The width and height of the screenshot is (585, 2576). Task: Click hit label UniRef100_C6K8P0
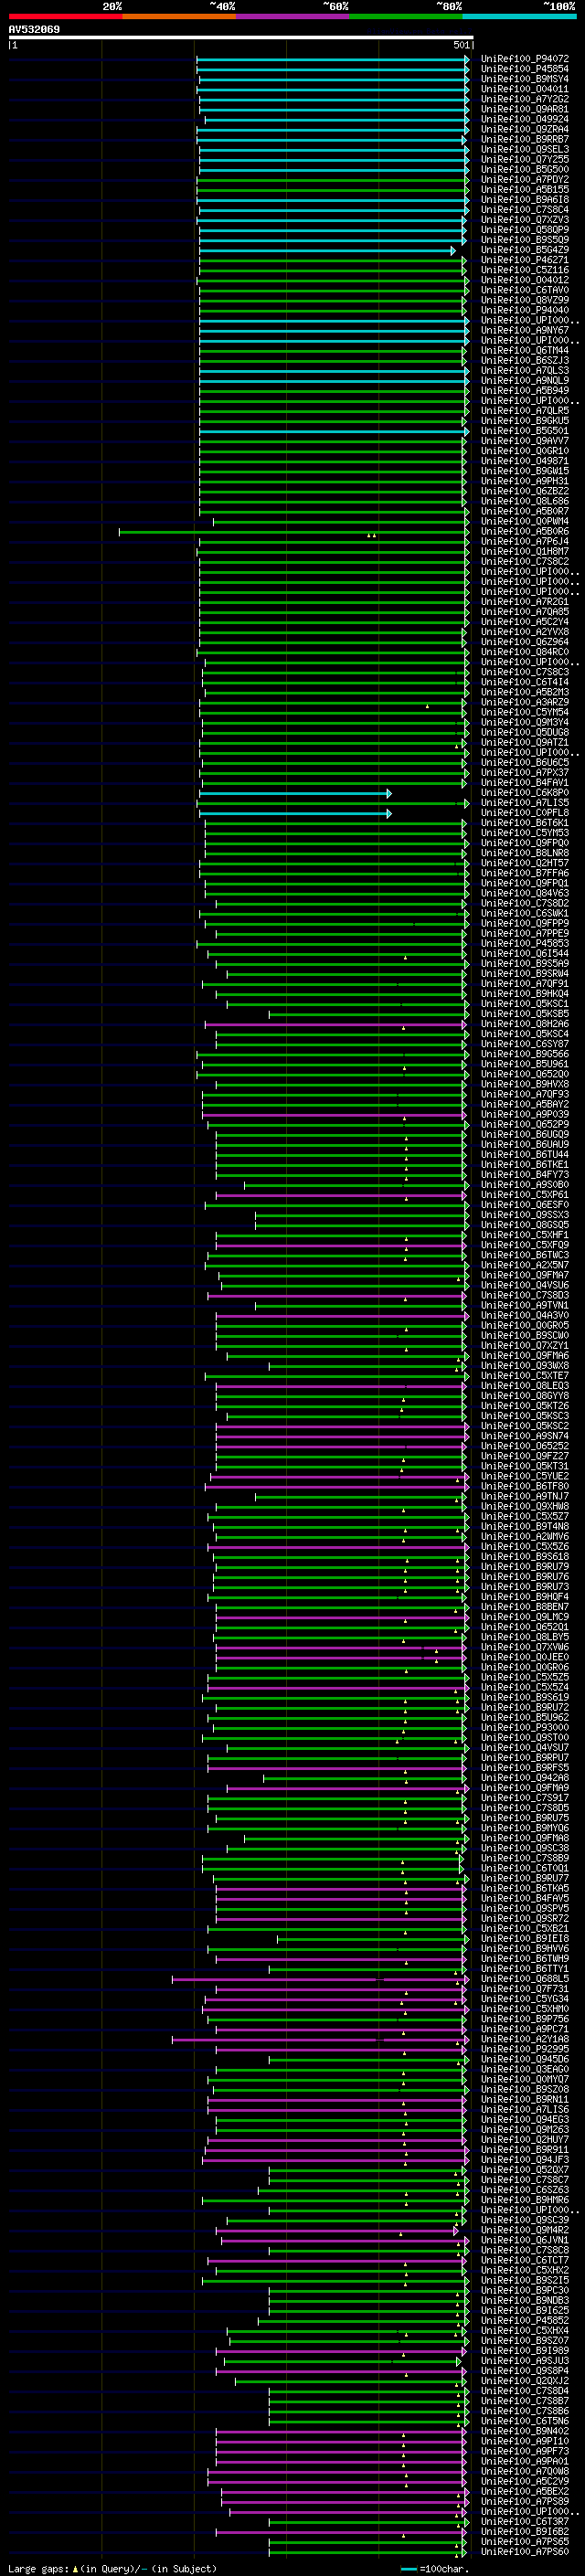pos(525,793)
